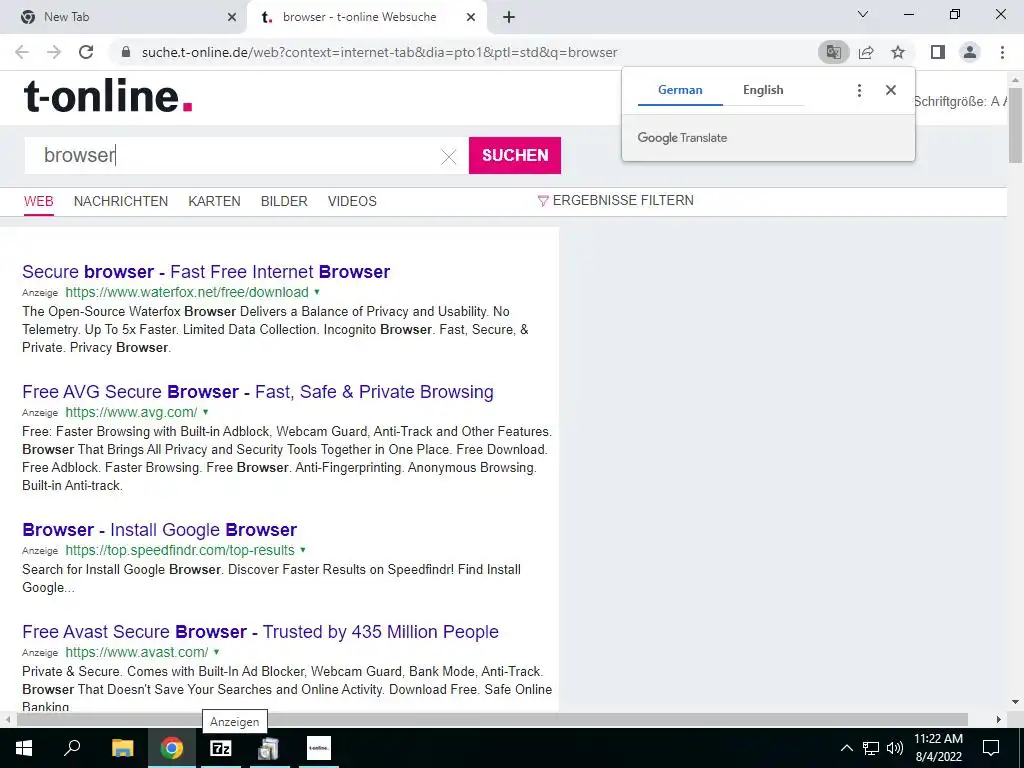Screen dimensions: 1024x768
Task: Switch to Chrome in taskbar
Action: [172, 748]
